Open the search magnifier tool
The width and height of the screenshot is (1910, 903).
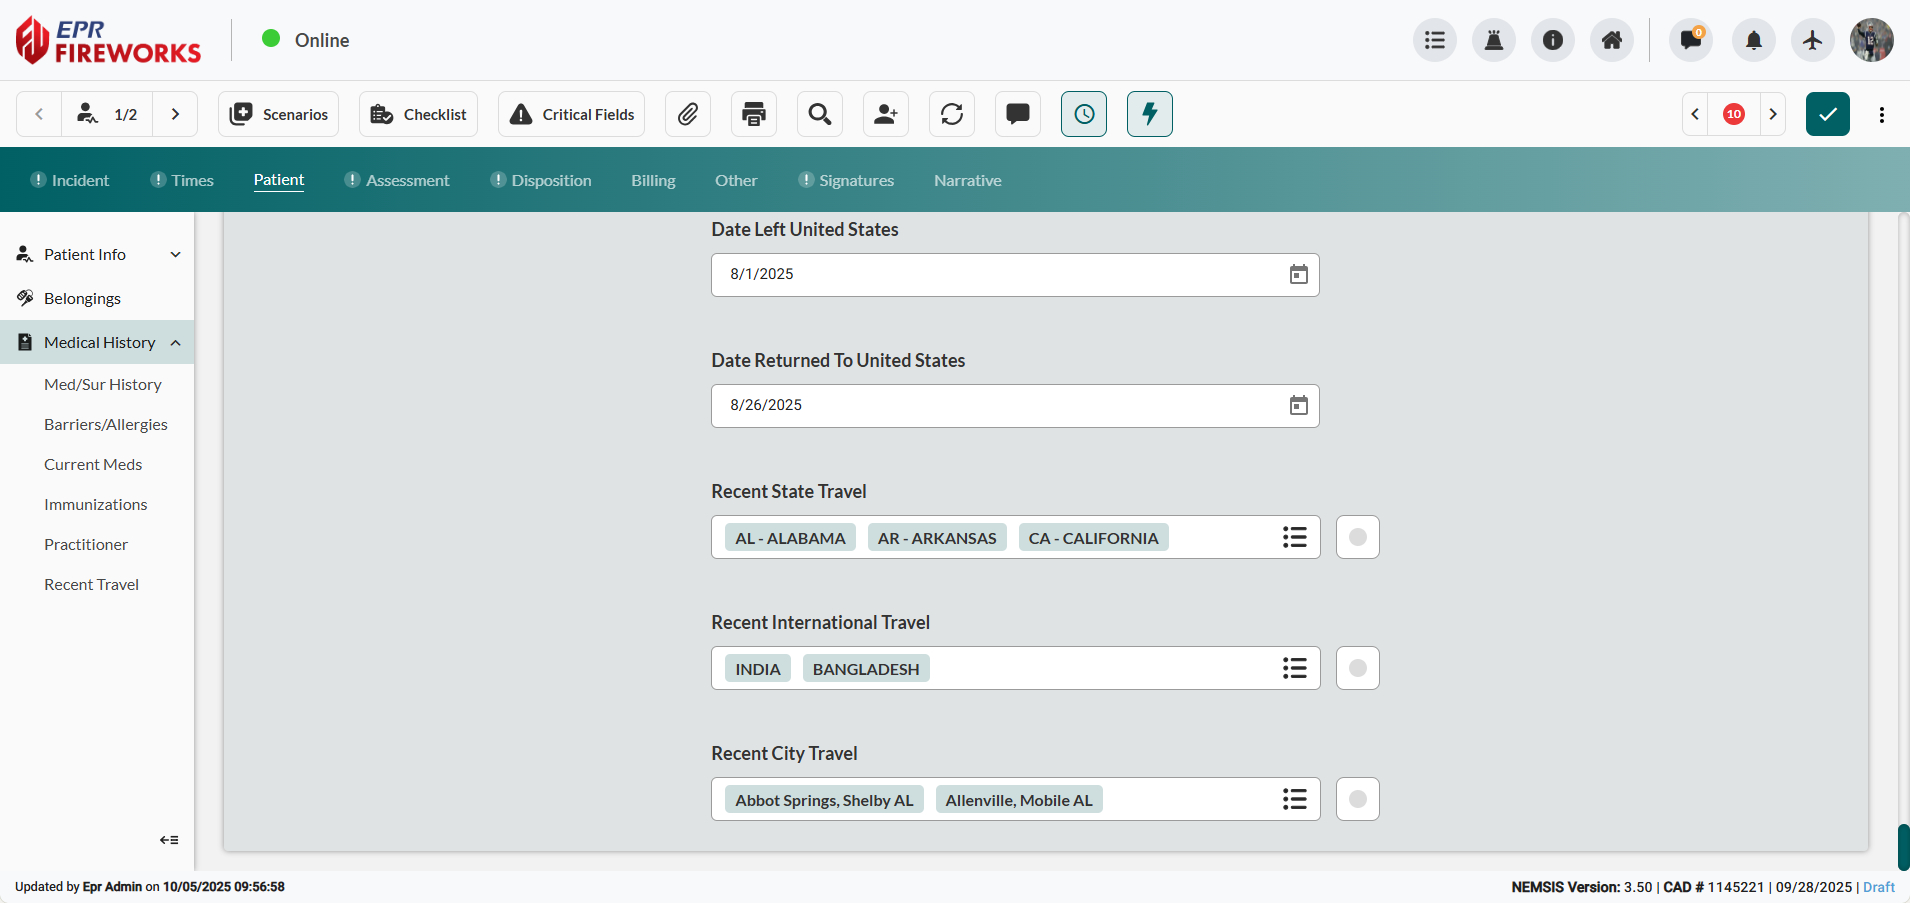pyautogui.click(x=820, y=114)
